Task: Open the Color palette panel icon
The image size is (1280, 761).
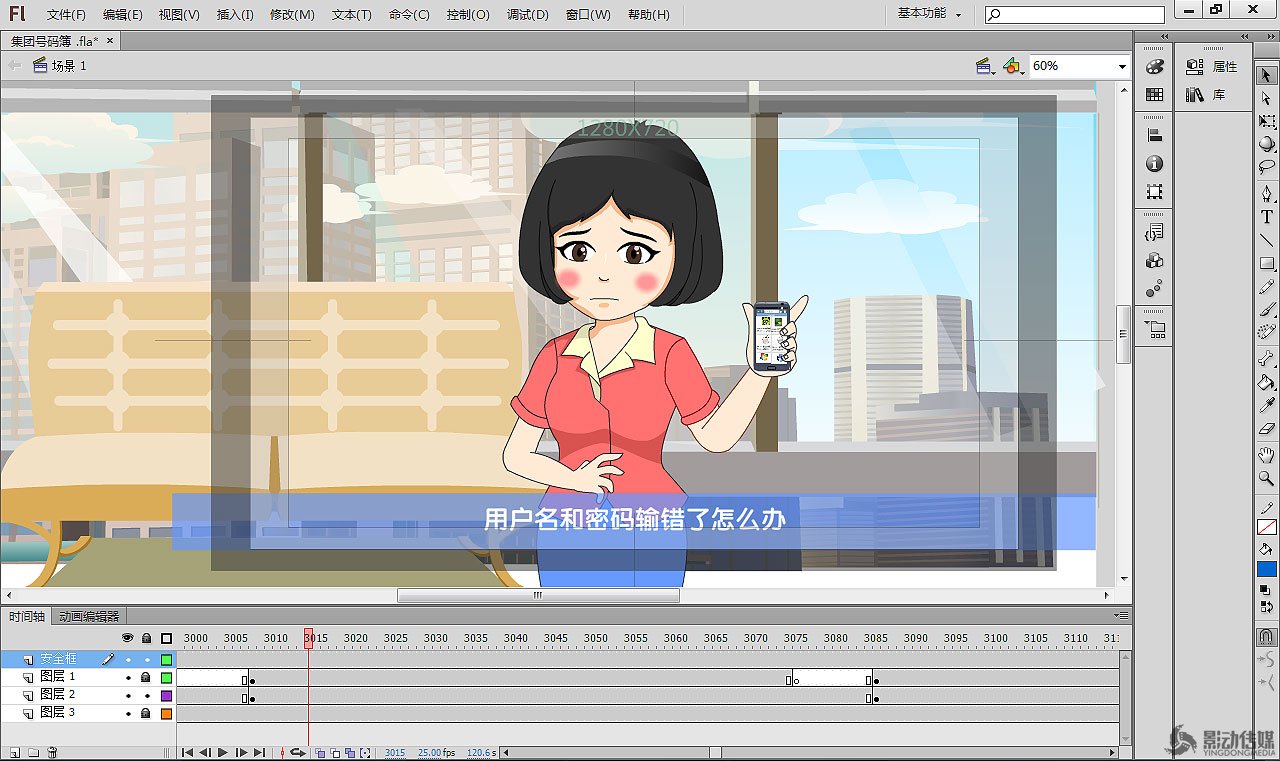Action: click(x=1155, y=67)
